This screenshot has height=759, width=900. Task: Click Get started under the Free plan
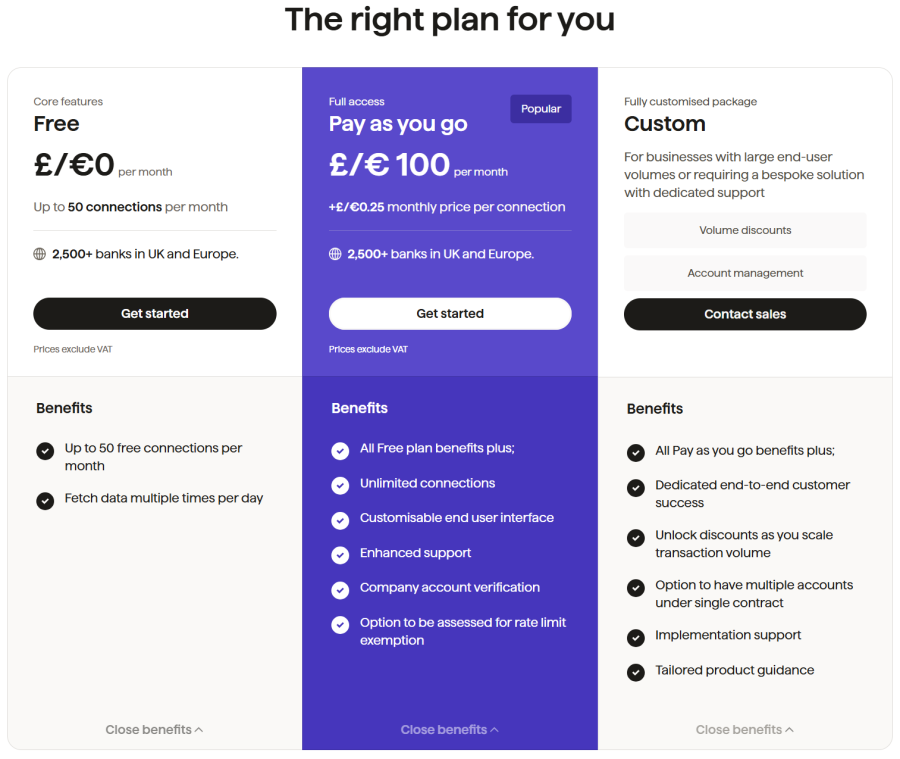[x=154, y=313]
